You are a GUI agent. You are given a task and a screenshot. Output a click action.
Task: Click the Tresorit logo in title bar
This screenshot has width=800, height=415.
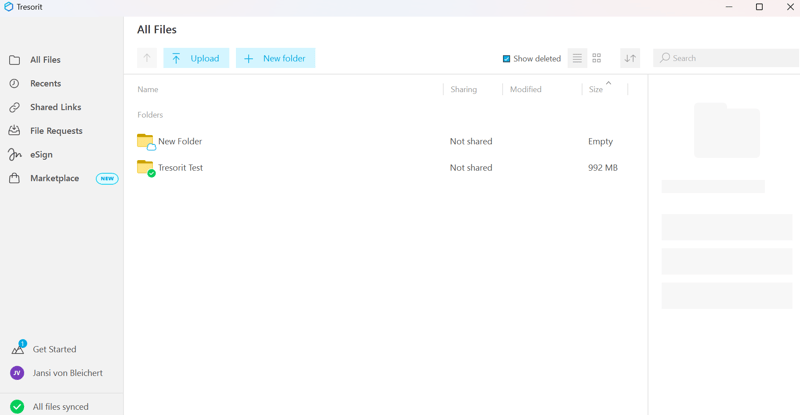coord(8,7)
